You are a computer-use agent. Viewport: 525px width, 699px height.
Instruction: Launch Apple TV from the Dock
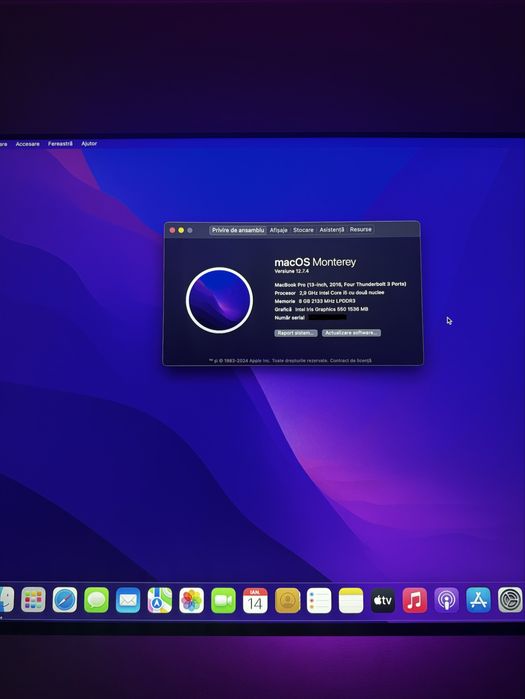coord(383,600)
